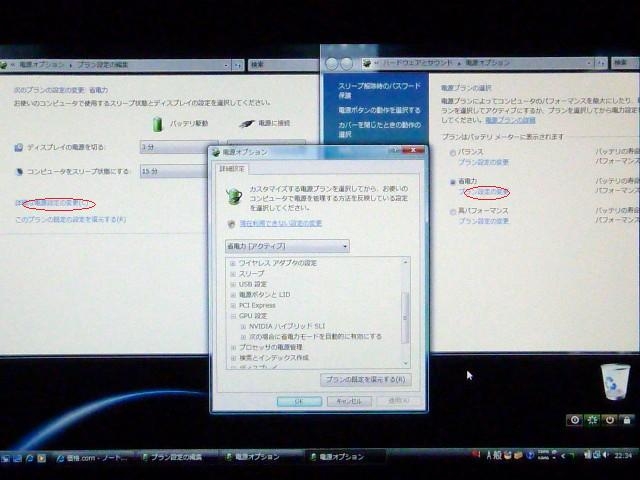
Task: Open the コンピュータをスリープ状態にする dropdown showing 15 分
Action: click(x=174, y=171)
